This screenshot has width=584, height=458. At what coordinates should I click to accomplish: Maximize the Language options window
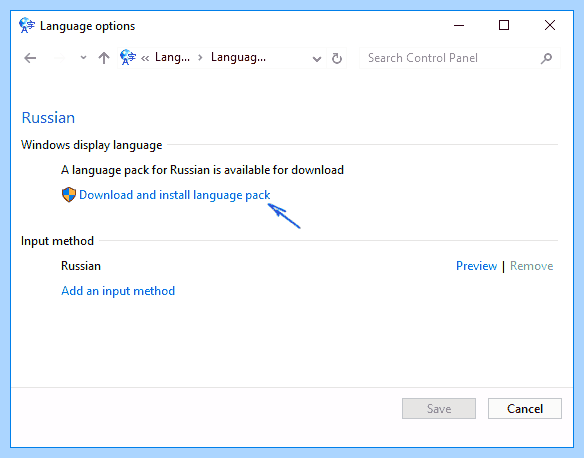504,25
